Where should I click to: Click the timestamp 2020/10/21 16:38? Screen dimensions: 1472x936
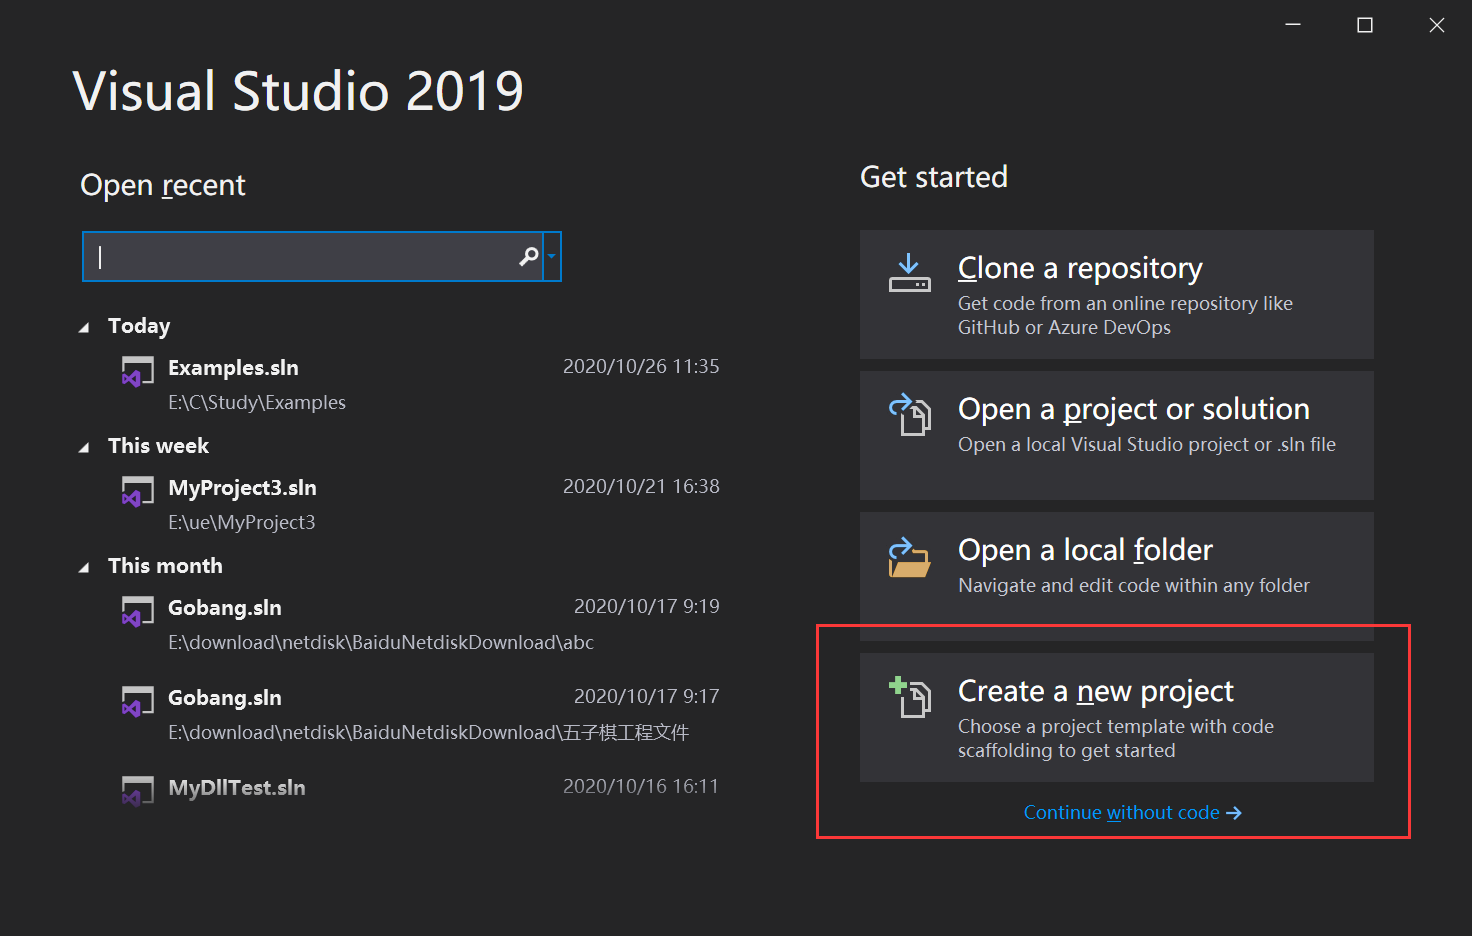[641, 486]
